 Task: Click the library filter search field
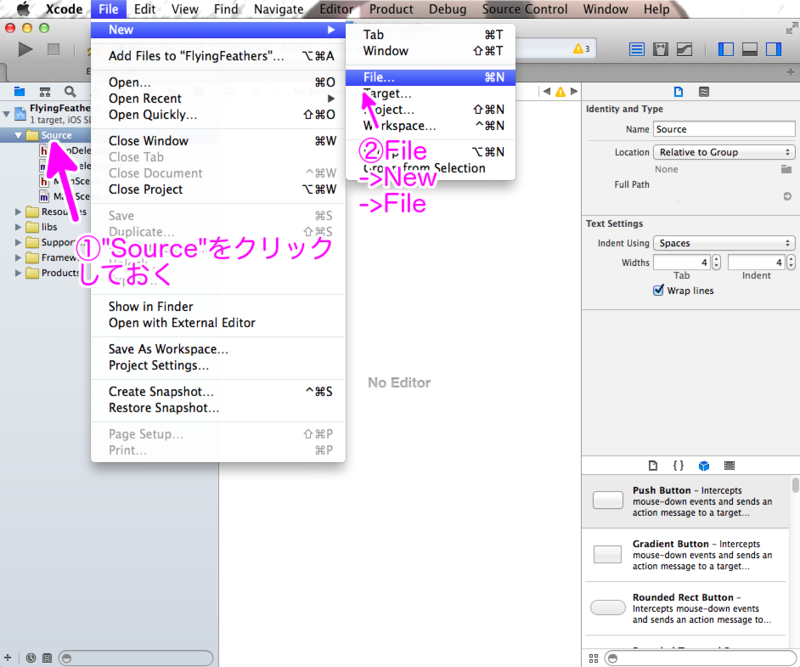click(x=700, y=658)
